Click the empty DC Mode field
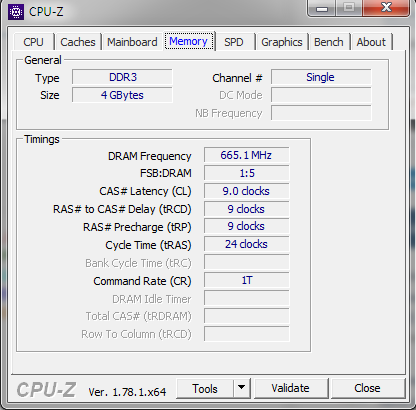This screenshot has height=410, width=416. pyautogui.click(x=321, y=95)
